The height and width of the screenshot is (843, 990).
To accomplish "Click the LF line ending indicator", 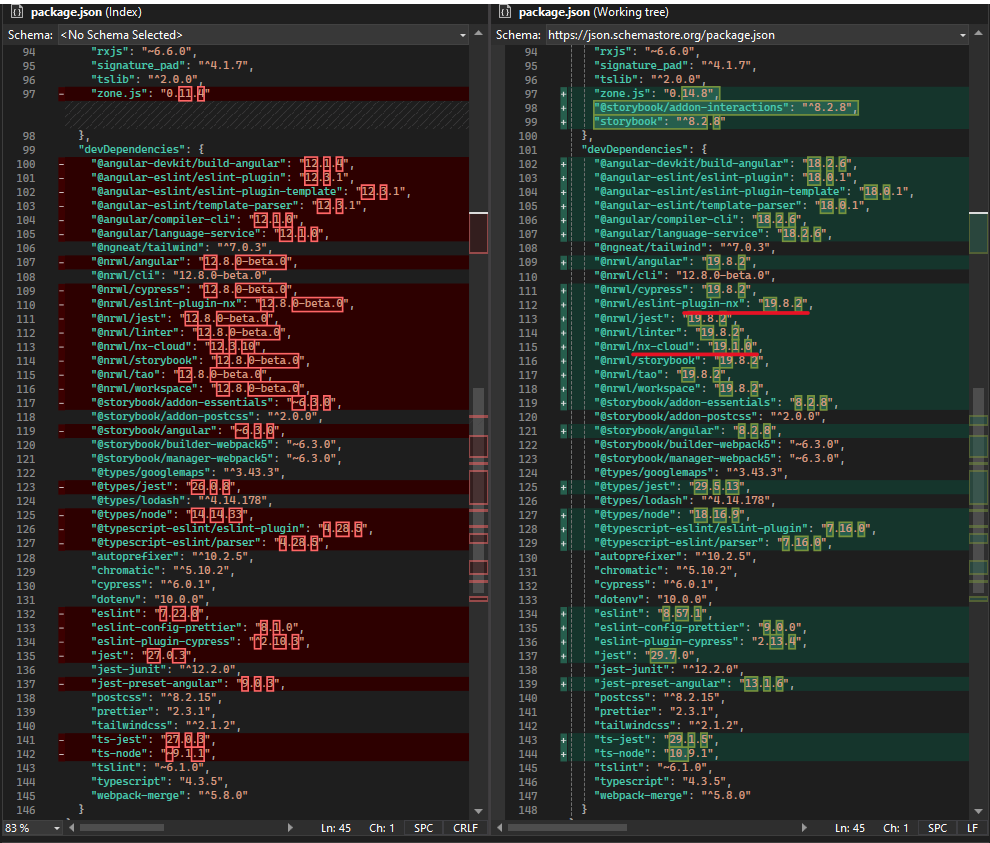I will [x=972, y=828].
